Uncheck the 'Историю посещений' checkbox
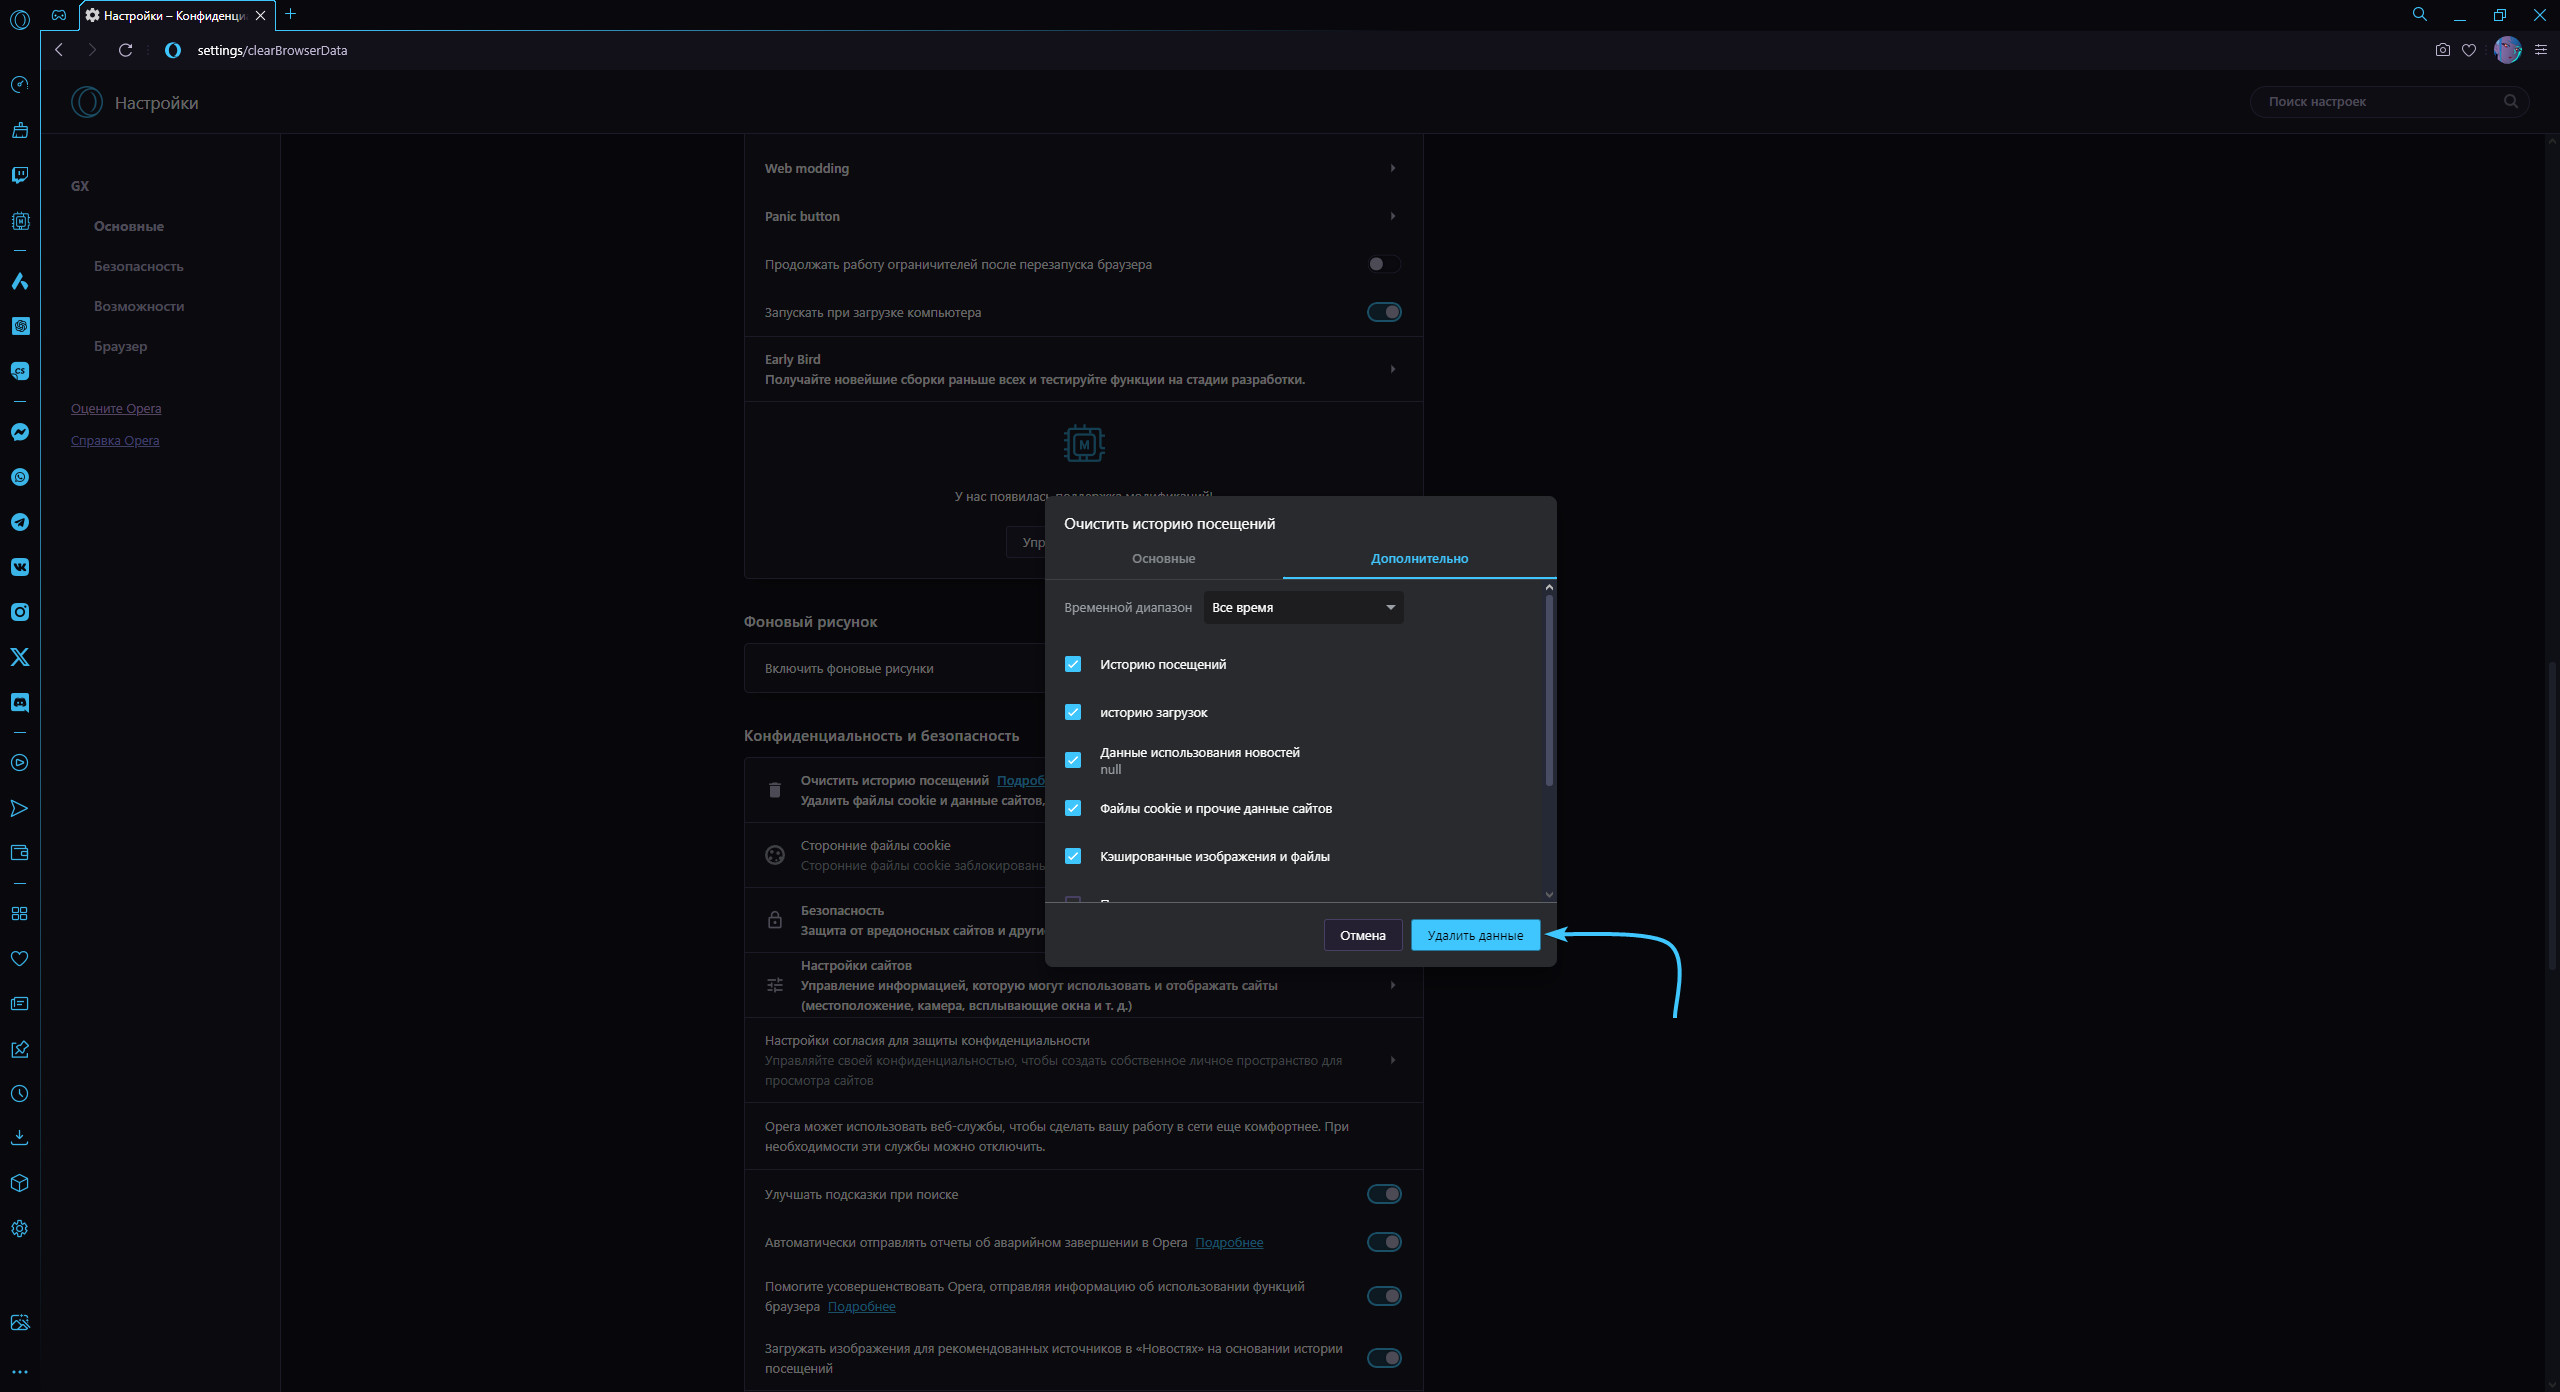 1073,664
